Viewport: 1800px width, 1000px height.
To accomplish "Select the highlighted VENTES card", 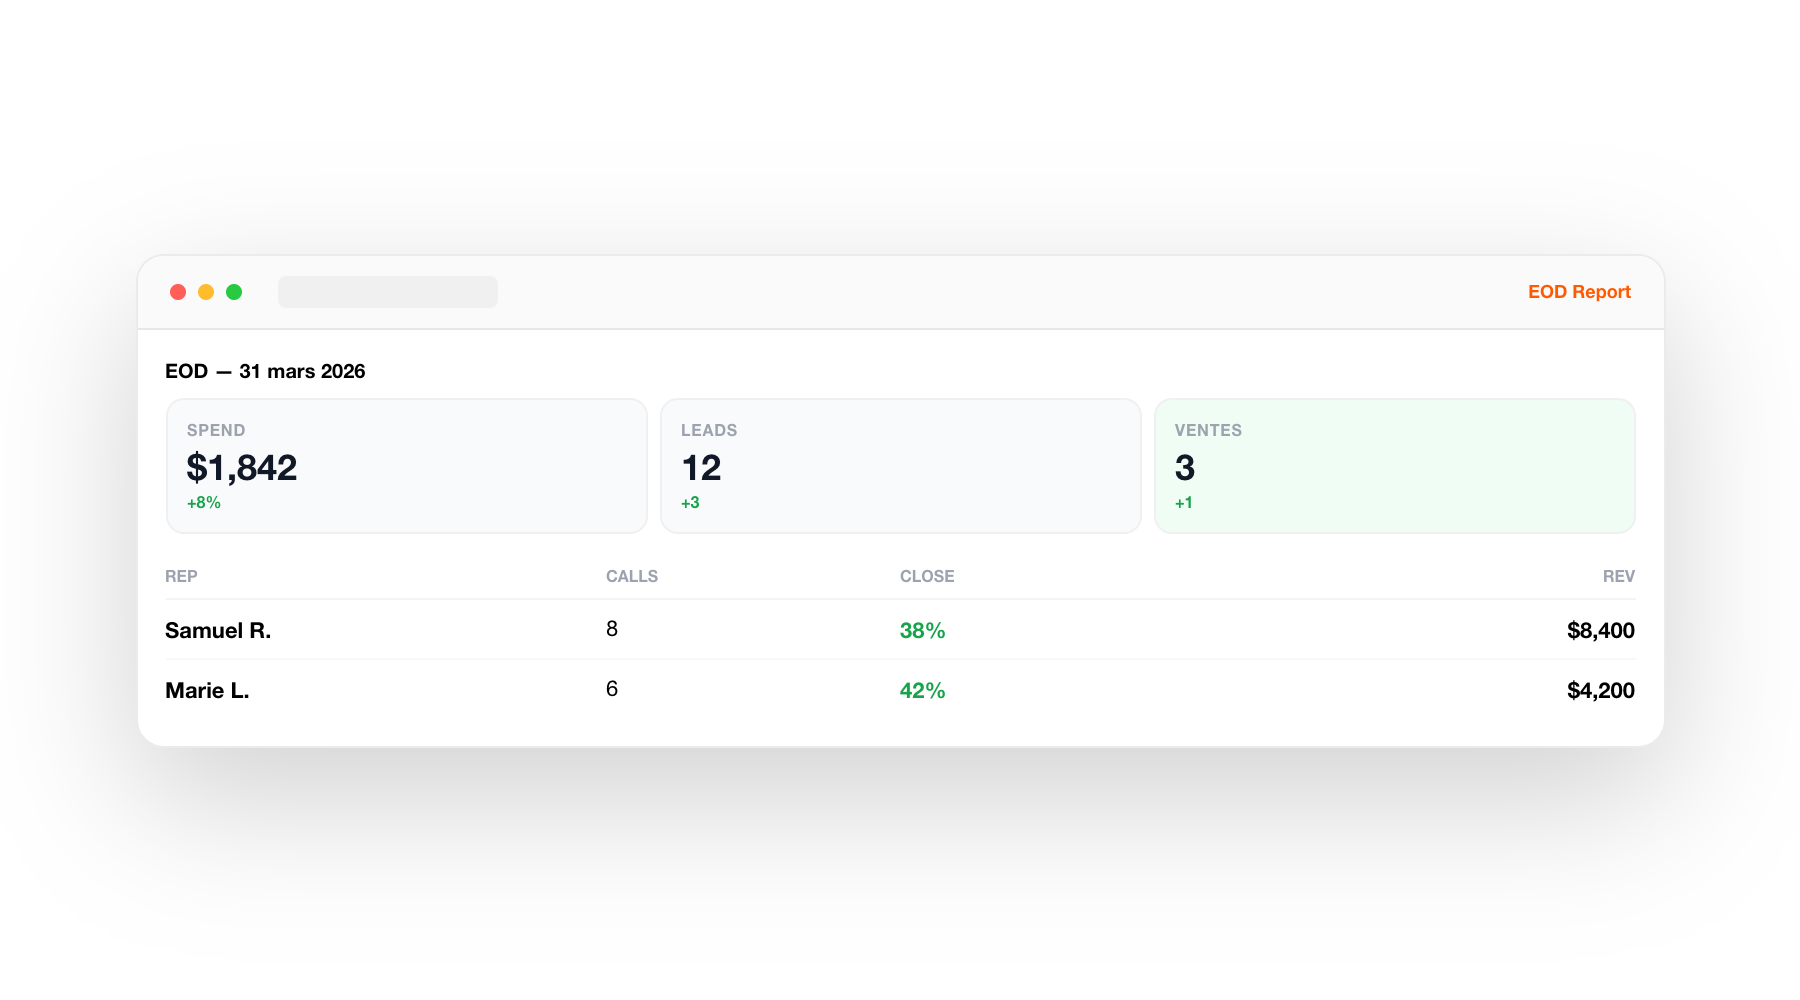I will (1394, 465).
